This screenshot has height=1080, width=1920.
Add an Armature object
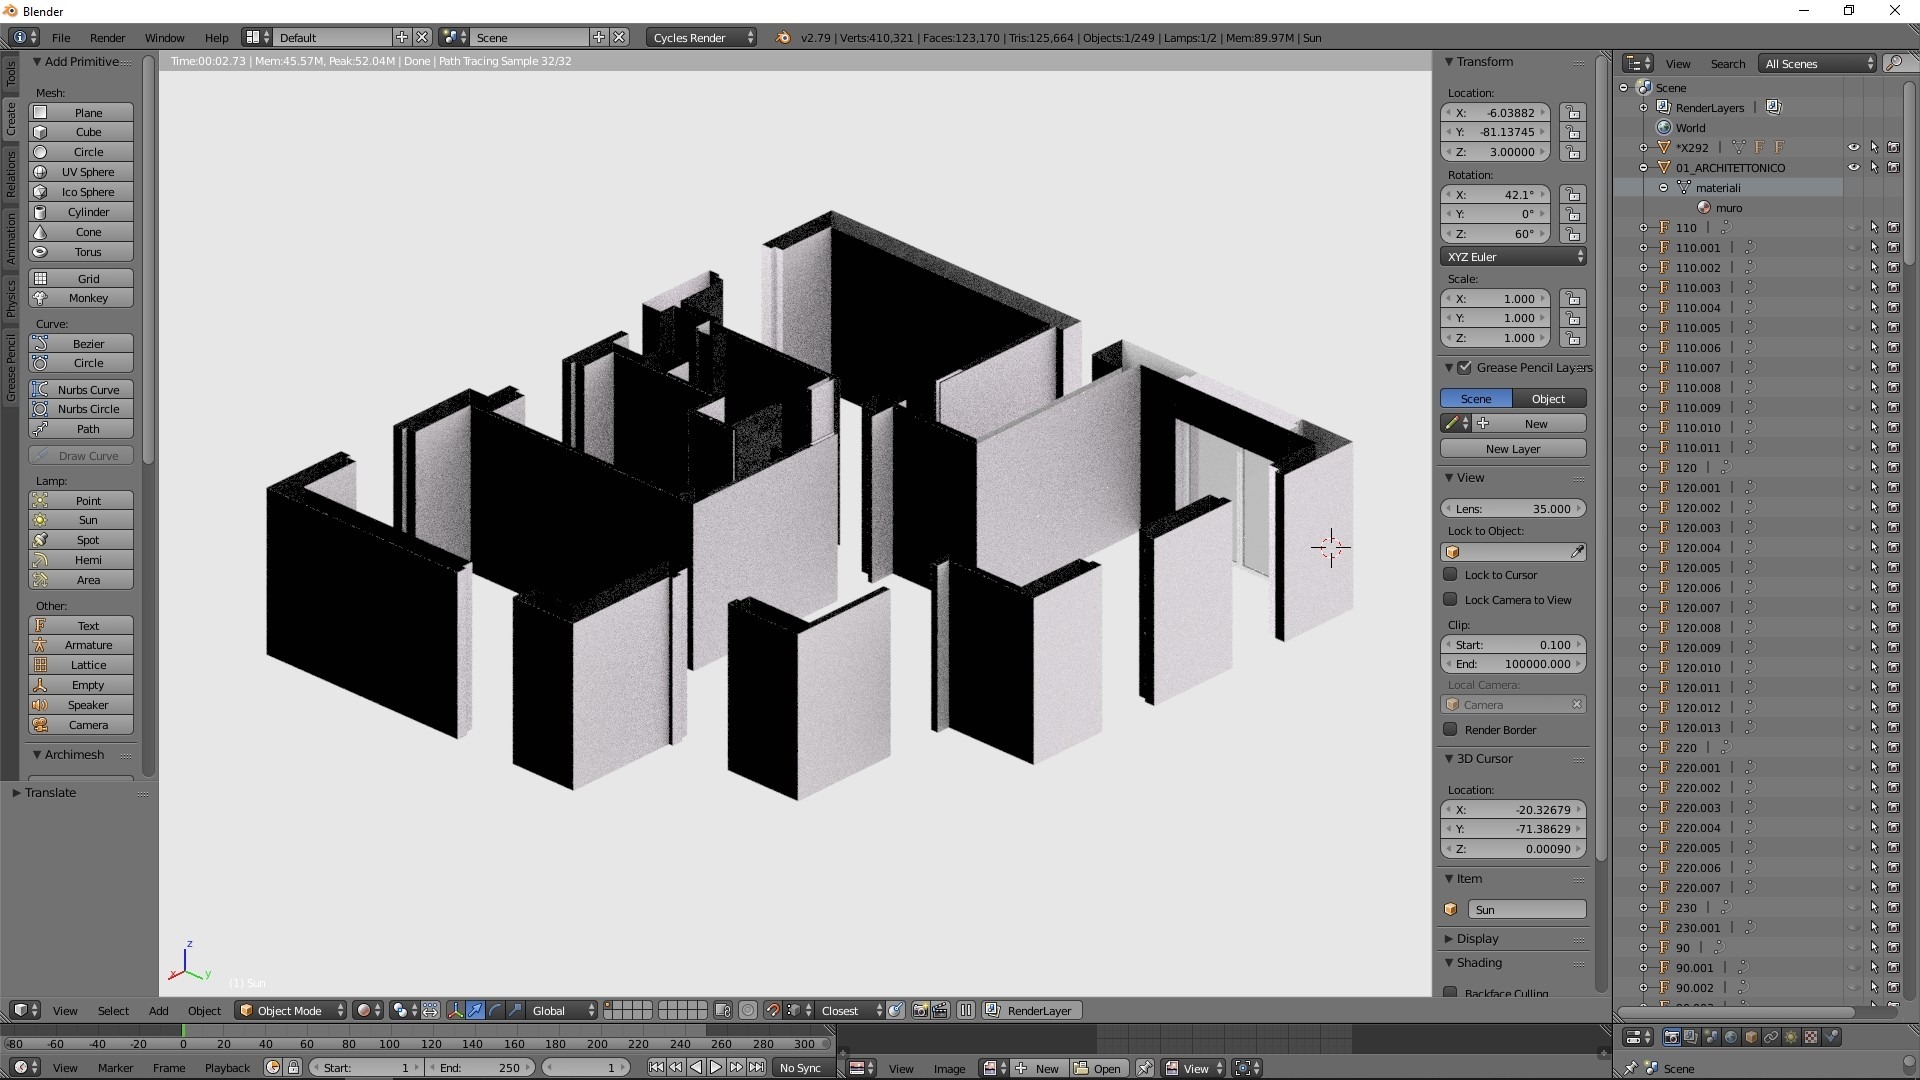(x=81, y=645)
